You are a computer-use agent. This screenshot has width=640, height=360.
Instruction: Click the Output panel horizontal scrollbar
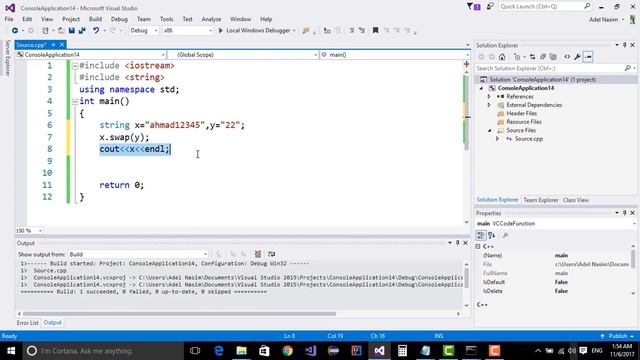179,314
